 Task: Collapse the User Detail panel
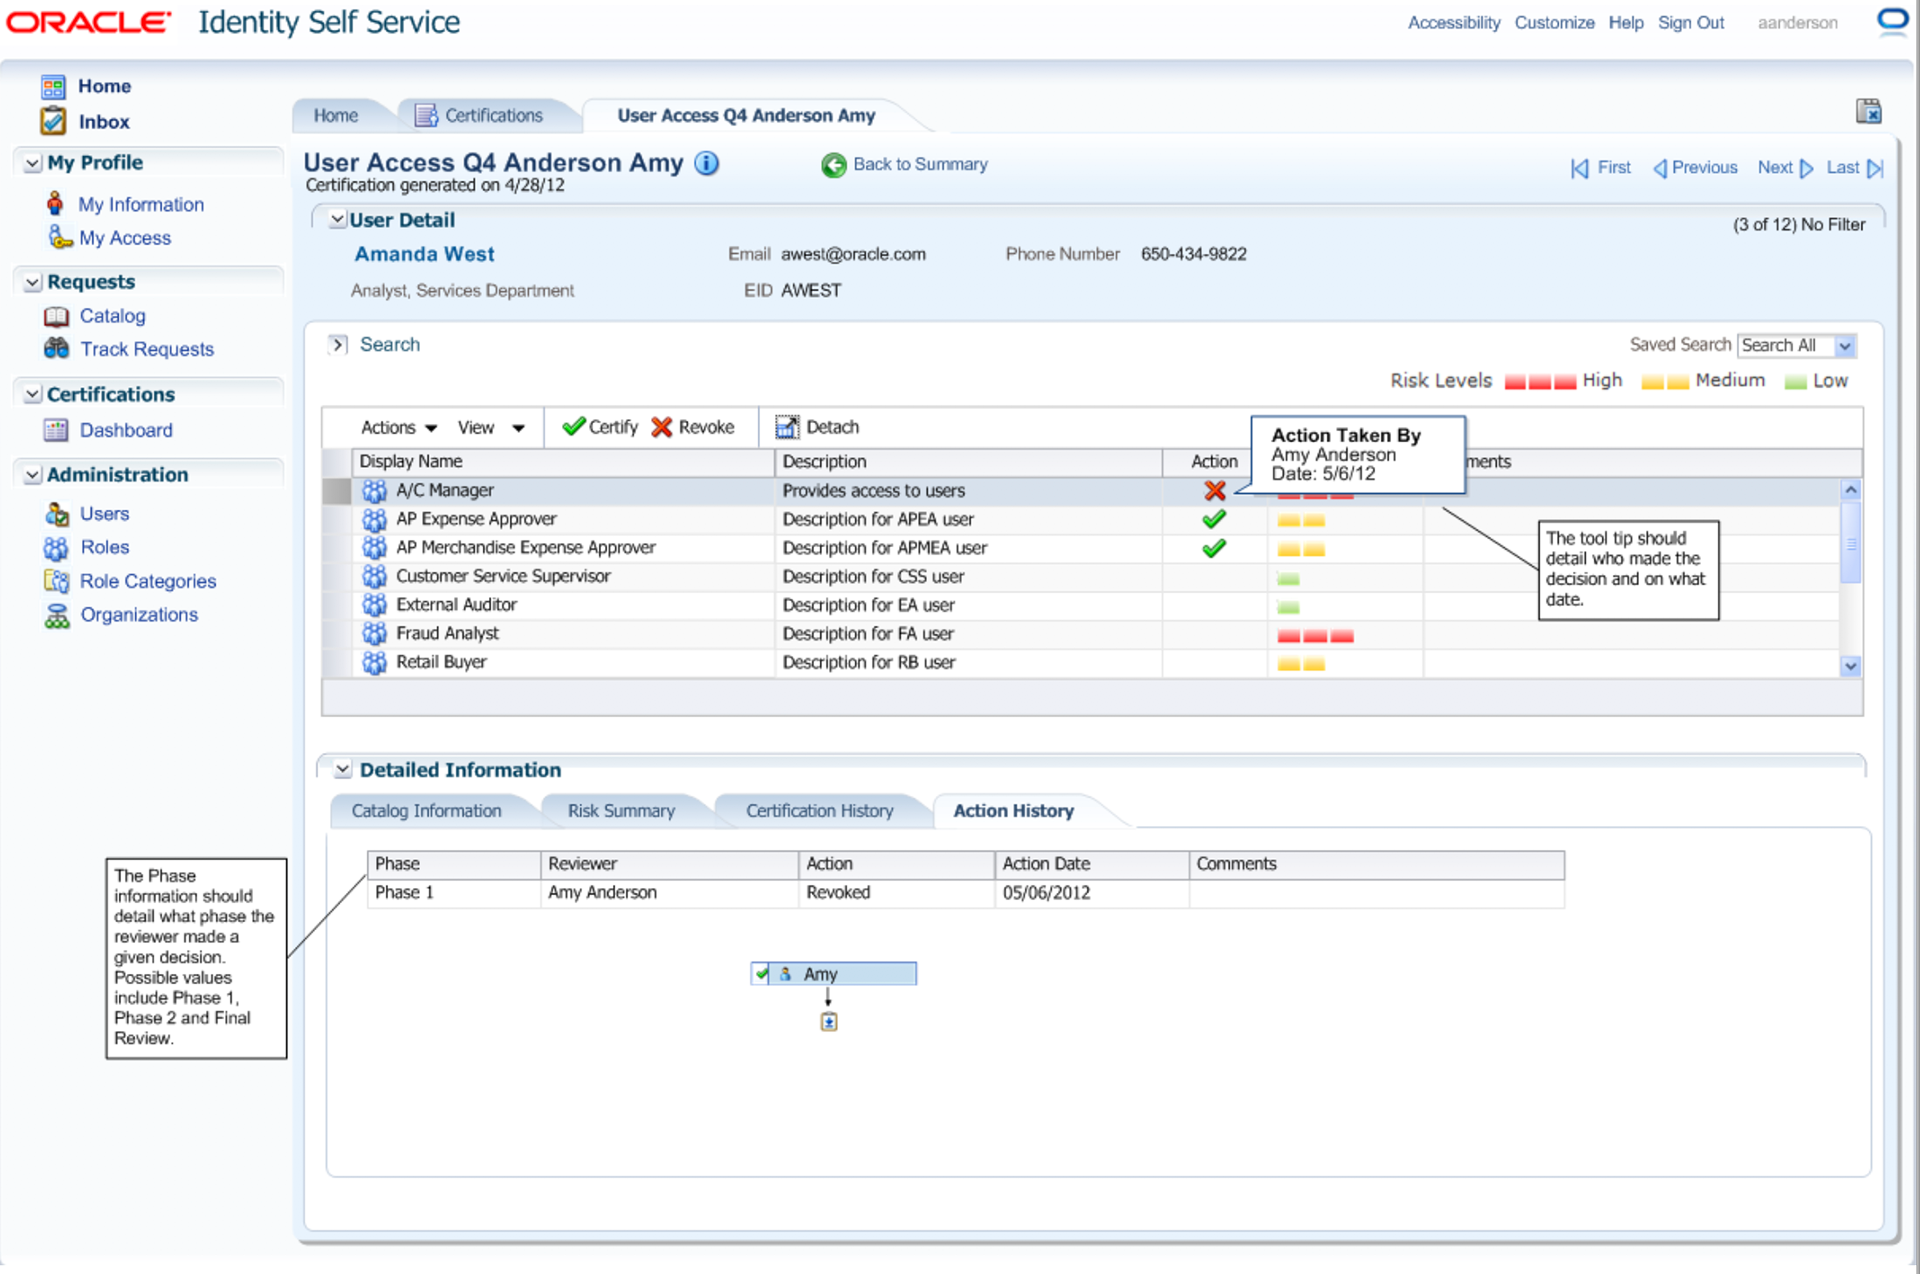click(x=338, y=220)
